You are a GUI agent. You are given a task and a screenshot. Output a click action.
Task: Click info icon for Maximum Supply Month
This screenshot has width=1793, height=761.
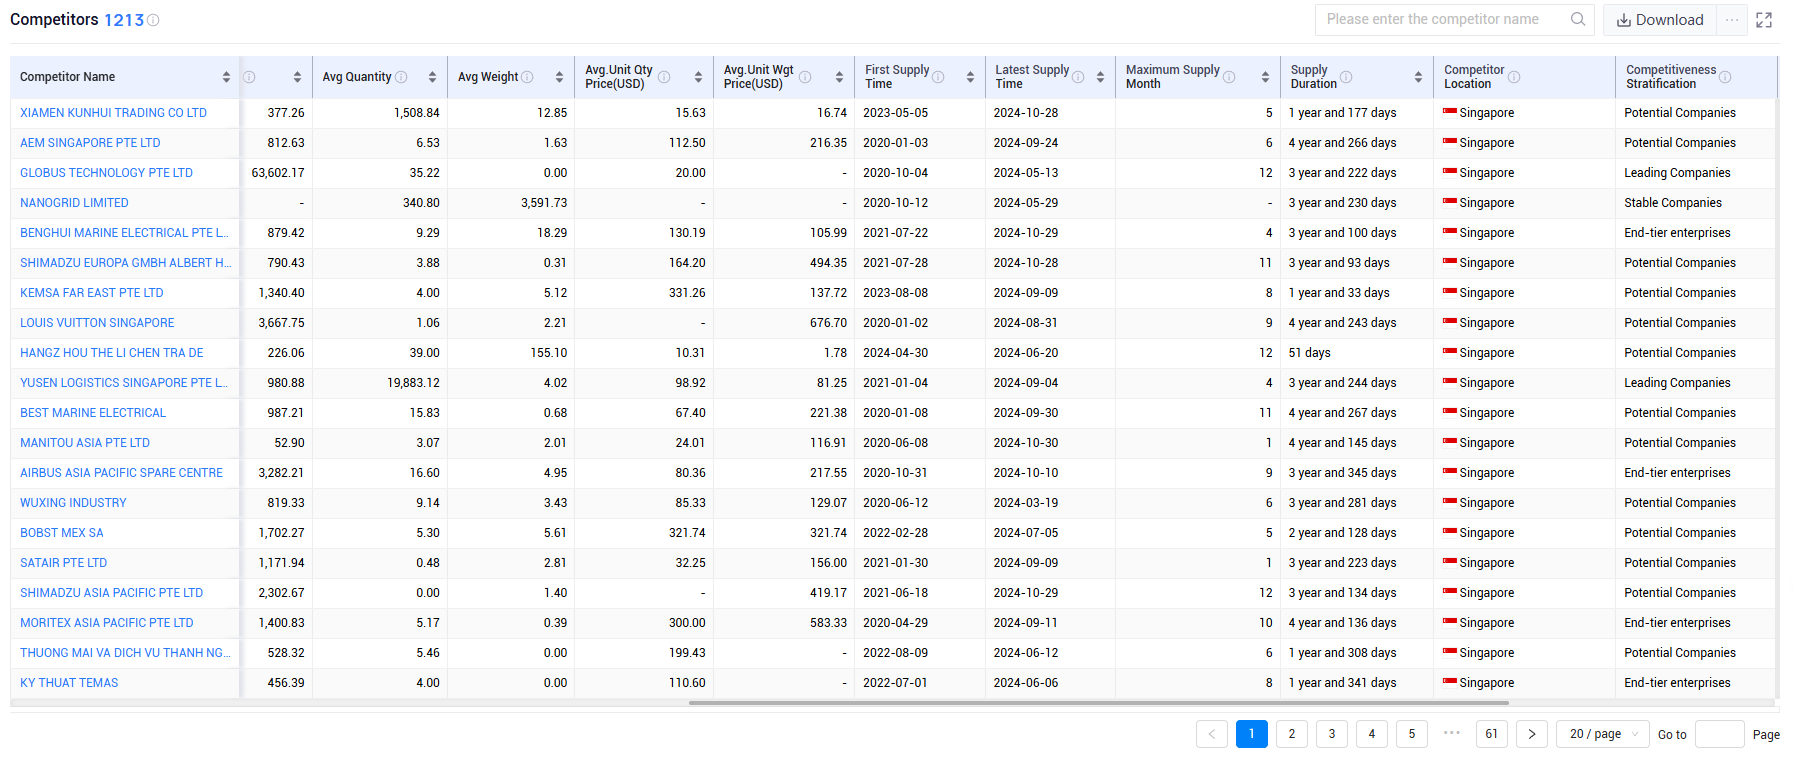pyautogui.click(x=1229, y=77)
